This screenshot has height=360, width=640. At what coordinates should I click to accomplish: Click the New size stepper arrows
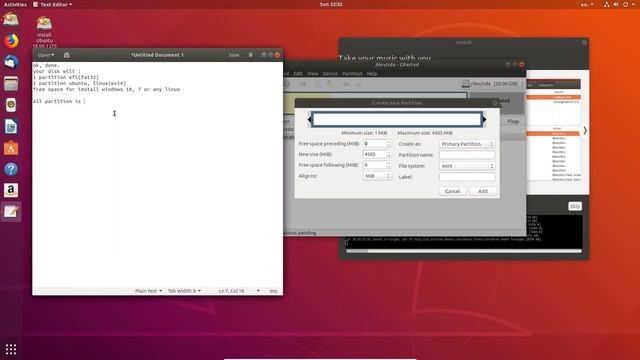[389, 154]
